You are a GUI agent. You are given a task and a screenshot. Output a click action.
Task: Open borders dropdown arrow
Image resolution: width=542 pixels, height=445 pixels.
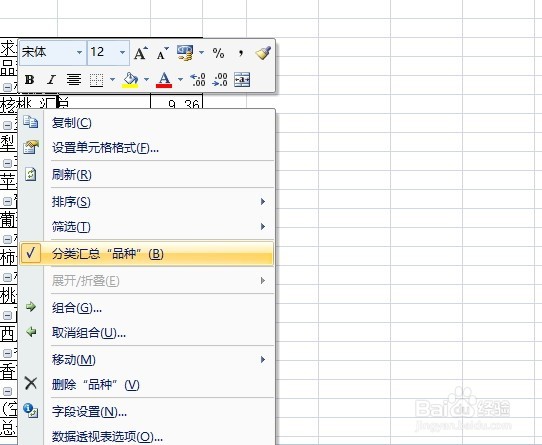112,80
